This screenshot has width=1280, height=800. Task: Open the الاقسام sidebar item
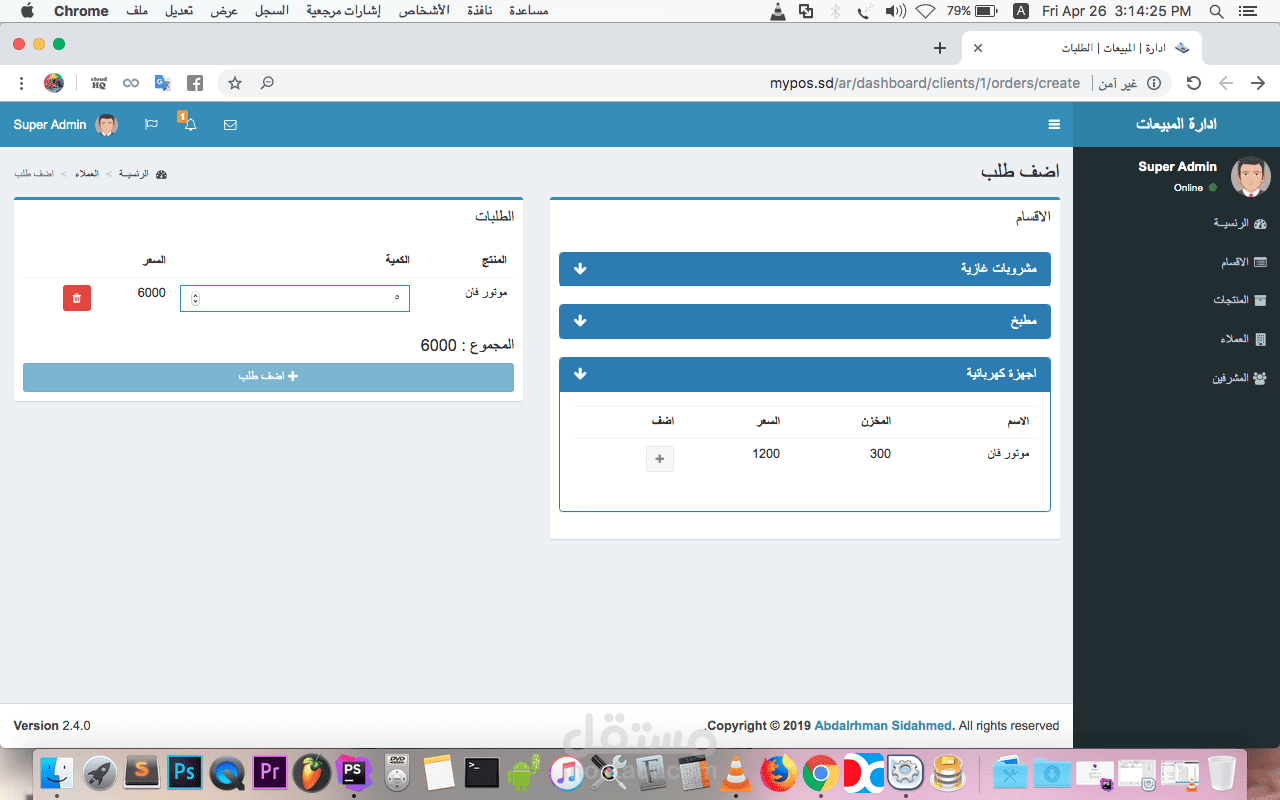[1243, 262]
